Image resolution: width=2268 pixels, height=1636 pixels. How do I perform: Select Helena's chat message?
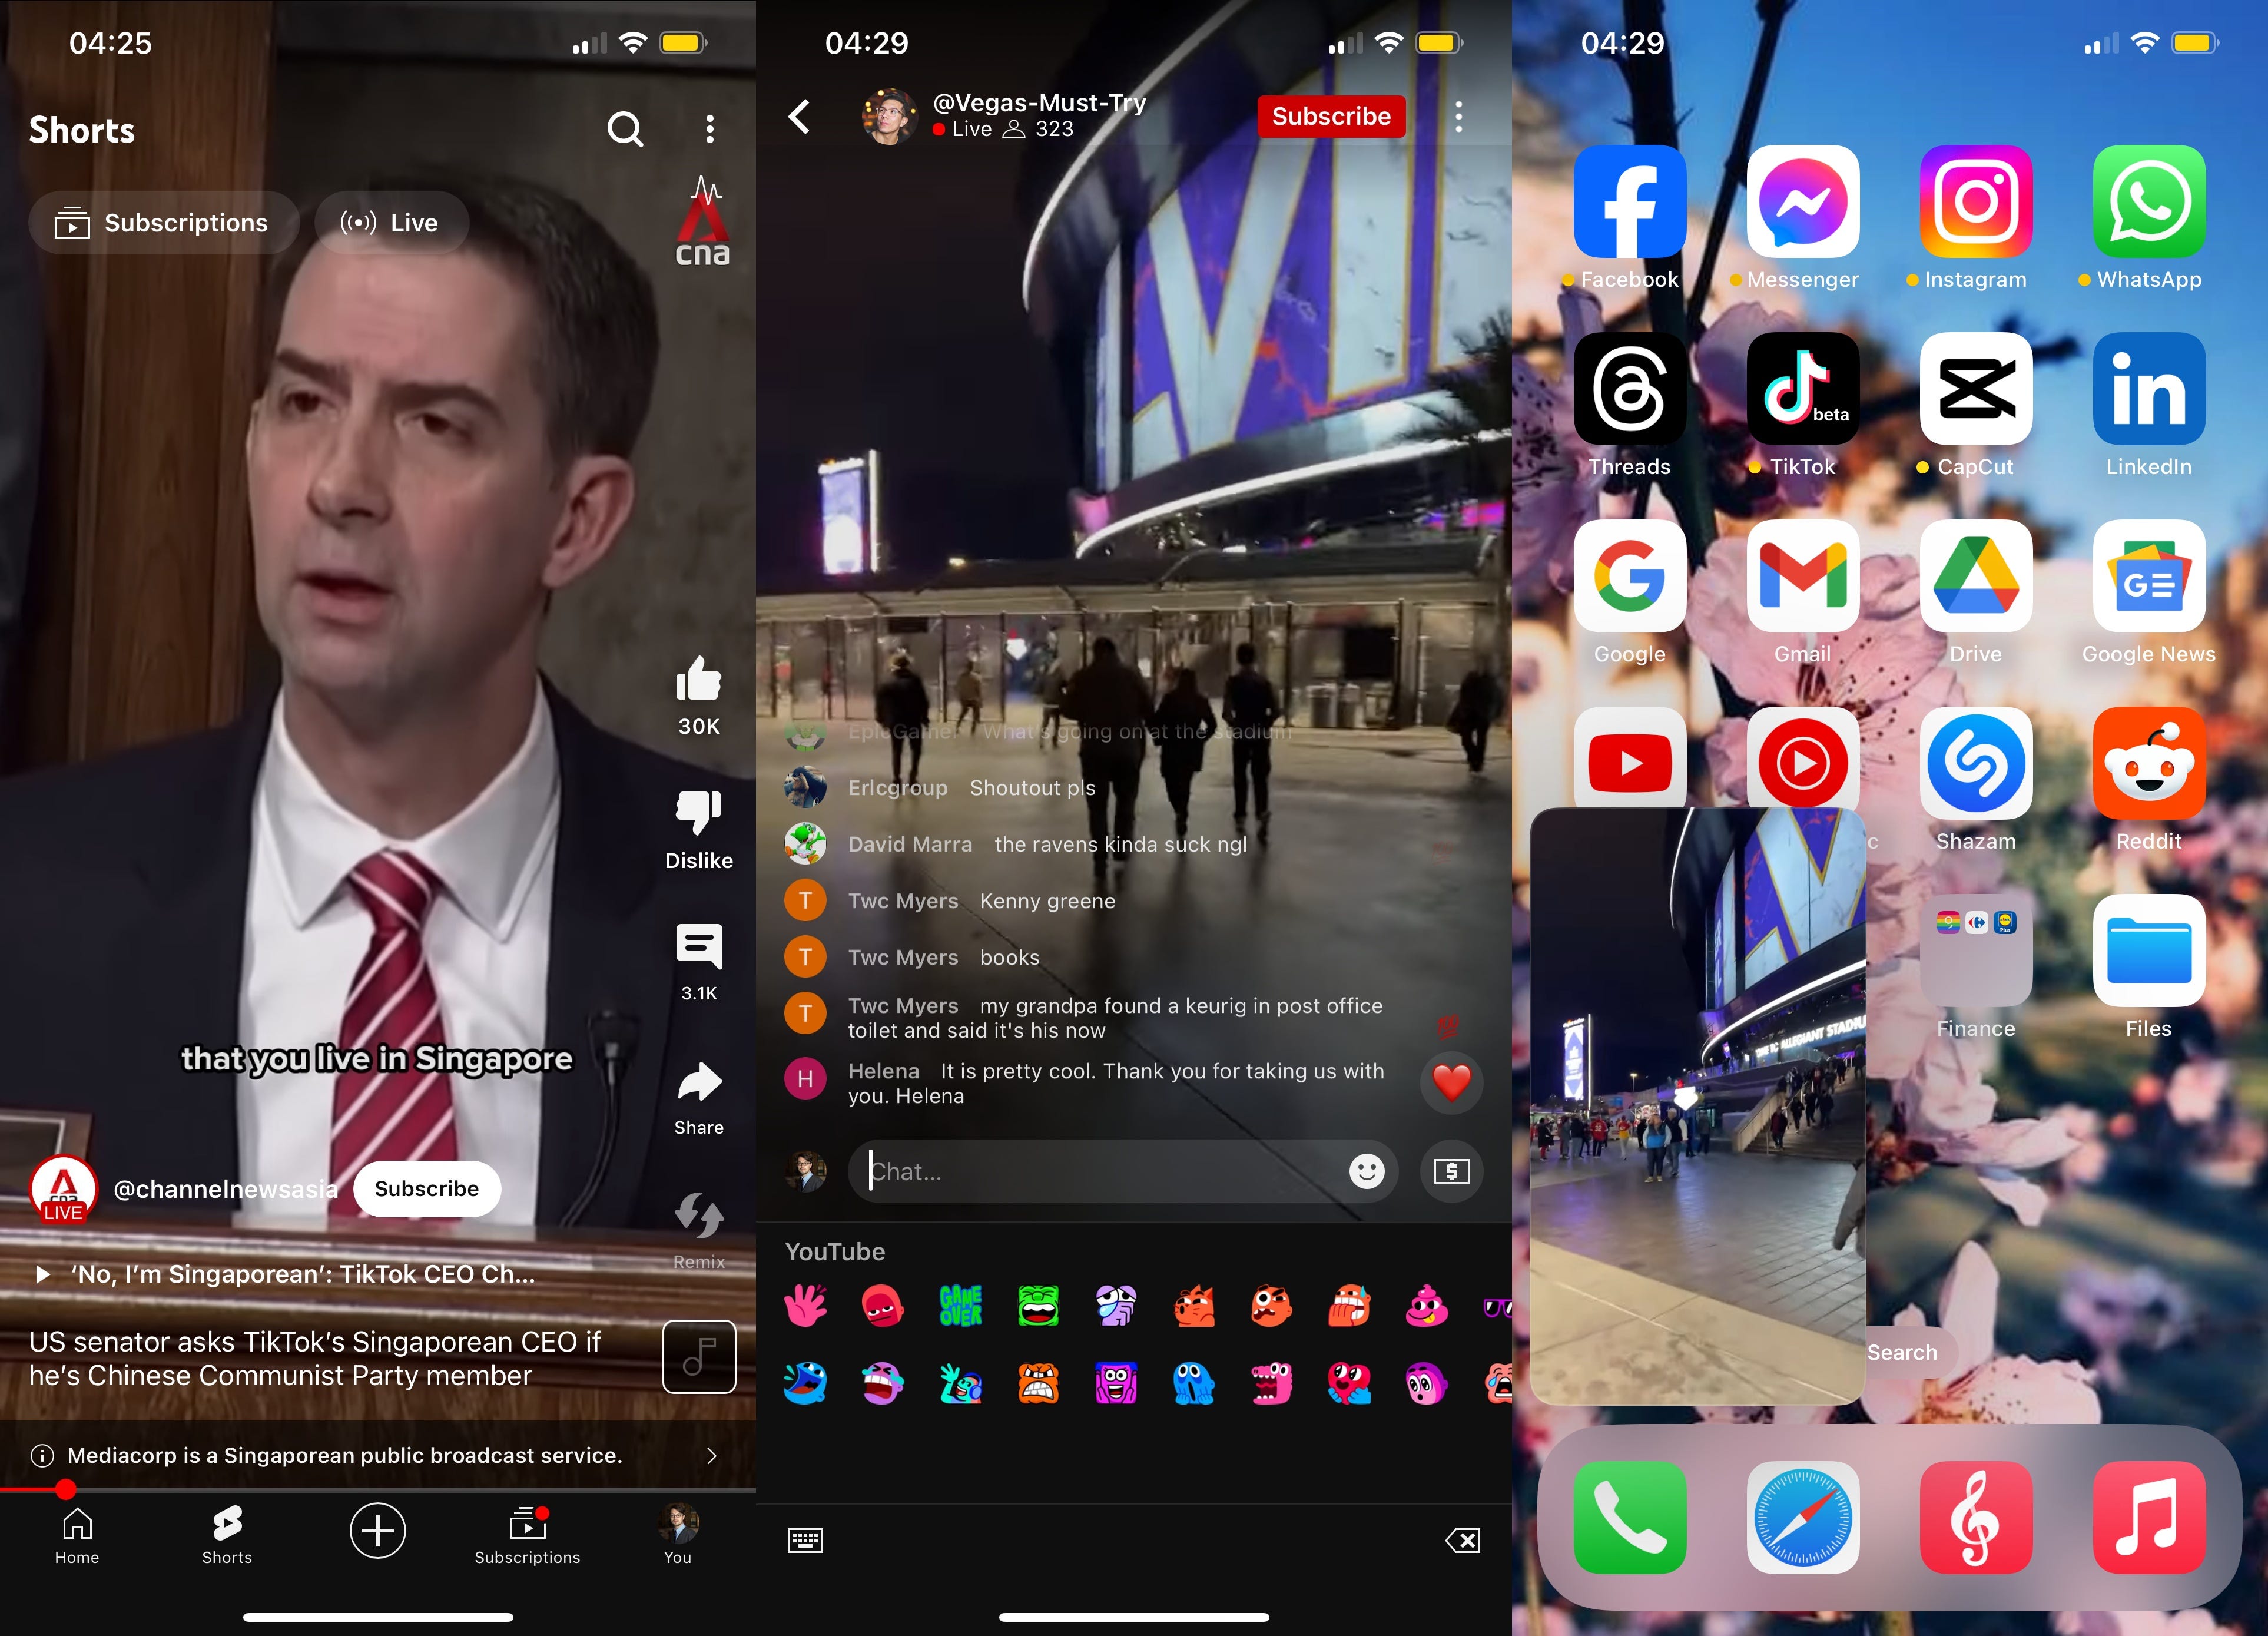1085,1084
